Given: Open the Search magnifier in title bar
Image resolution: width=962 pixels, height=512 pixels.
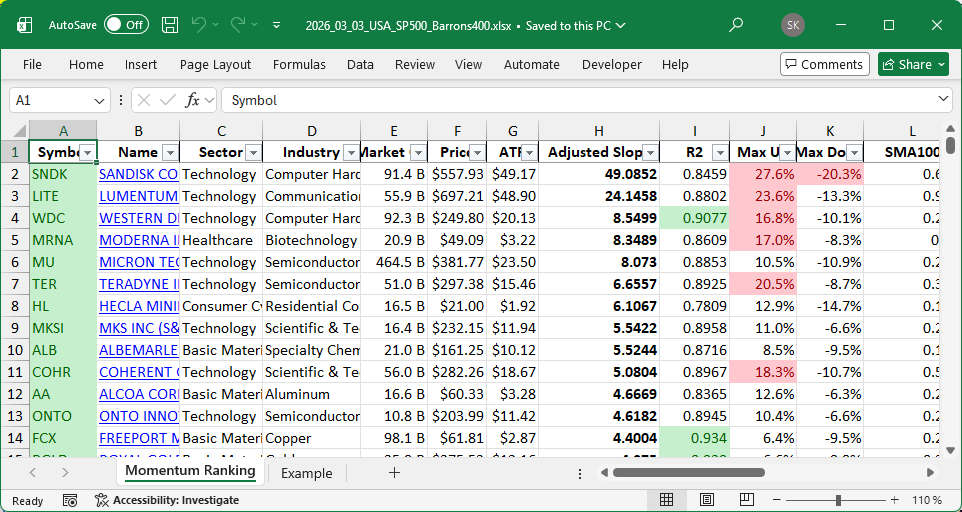Looking at the screenshot, I should [736, 24].
